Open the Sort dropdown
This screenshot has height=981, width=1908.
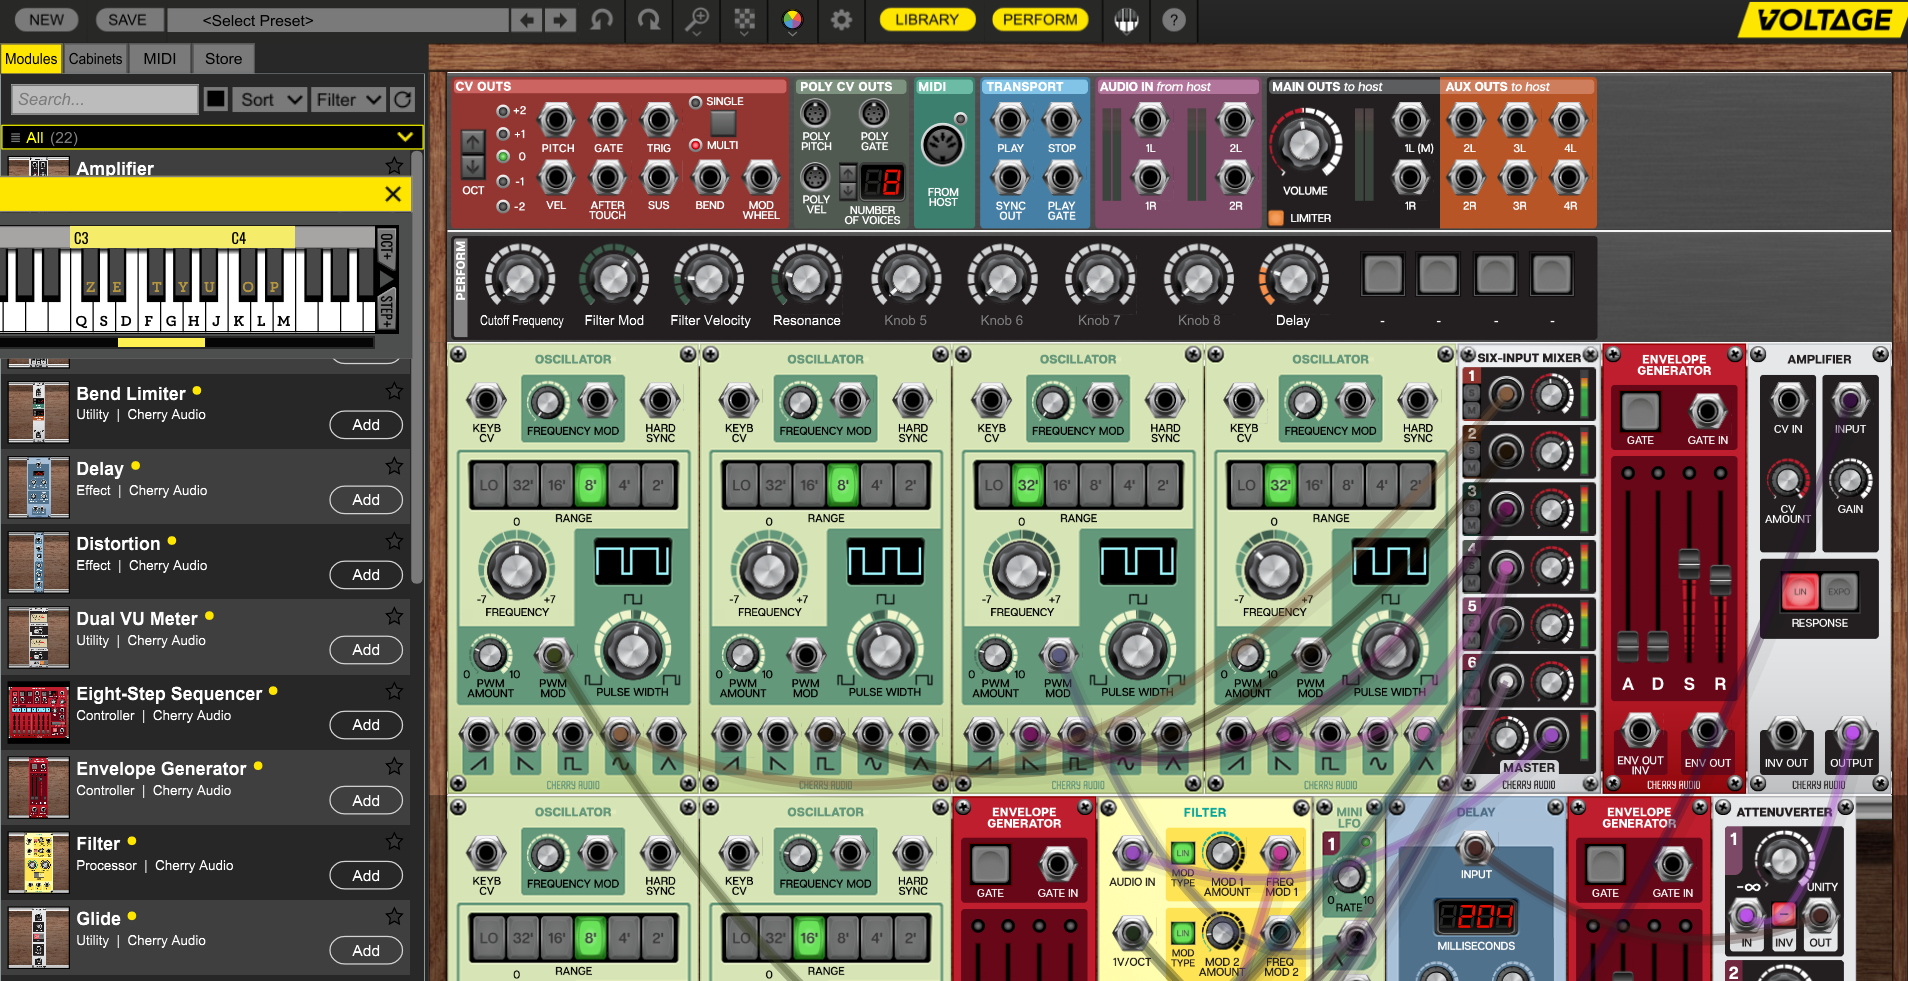(269, 99)
